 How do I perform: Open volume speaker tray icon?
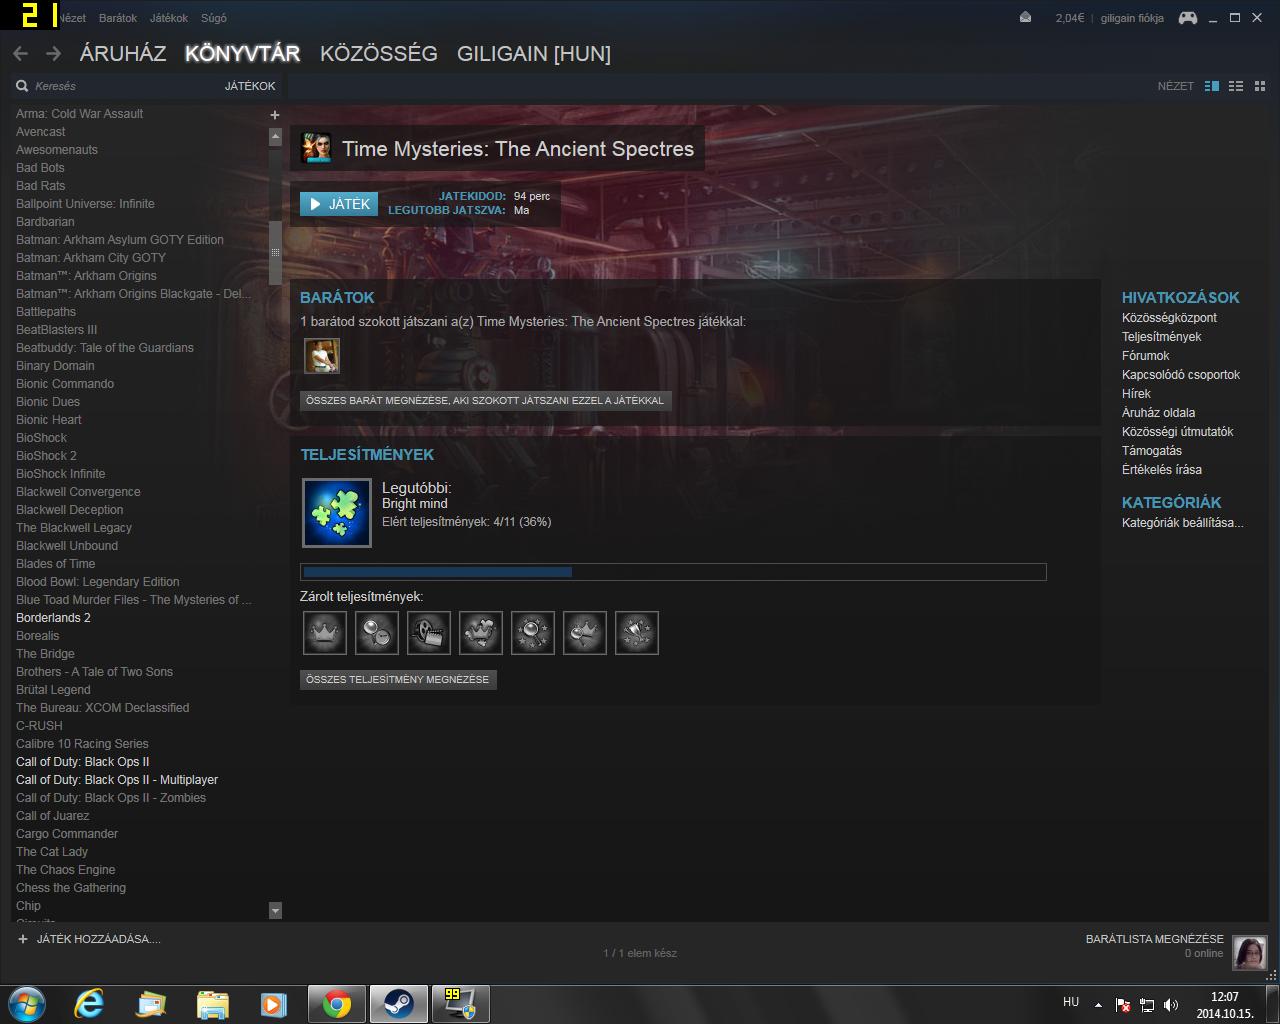click(x=1171, y=1005)
